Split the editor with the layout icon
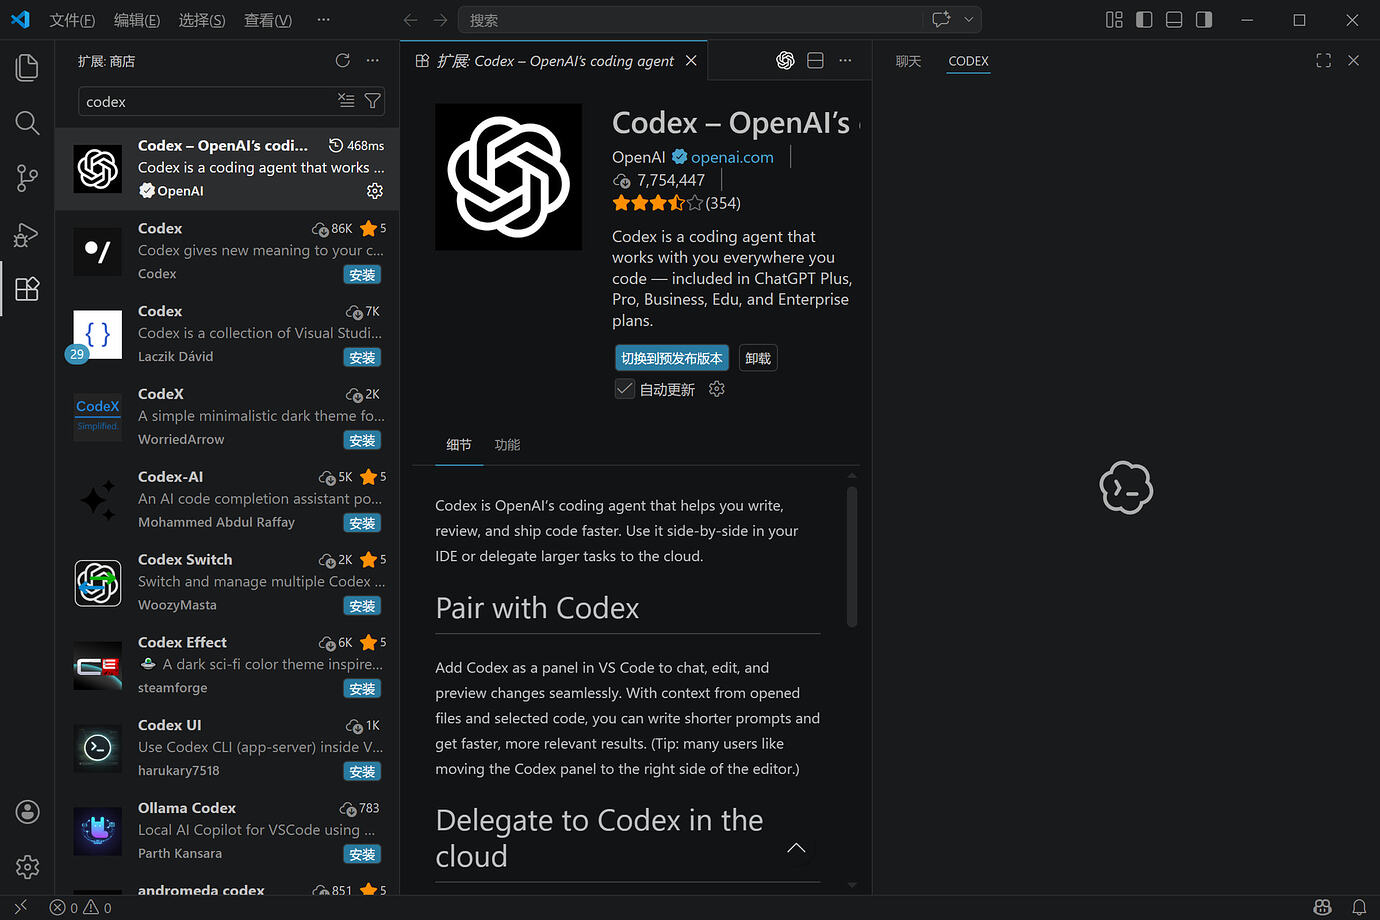 (x=816, y=61)
